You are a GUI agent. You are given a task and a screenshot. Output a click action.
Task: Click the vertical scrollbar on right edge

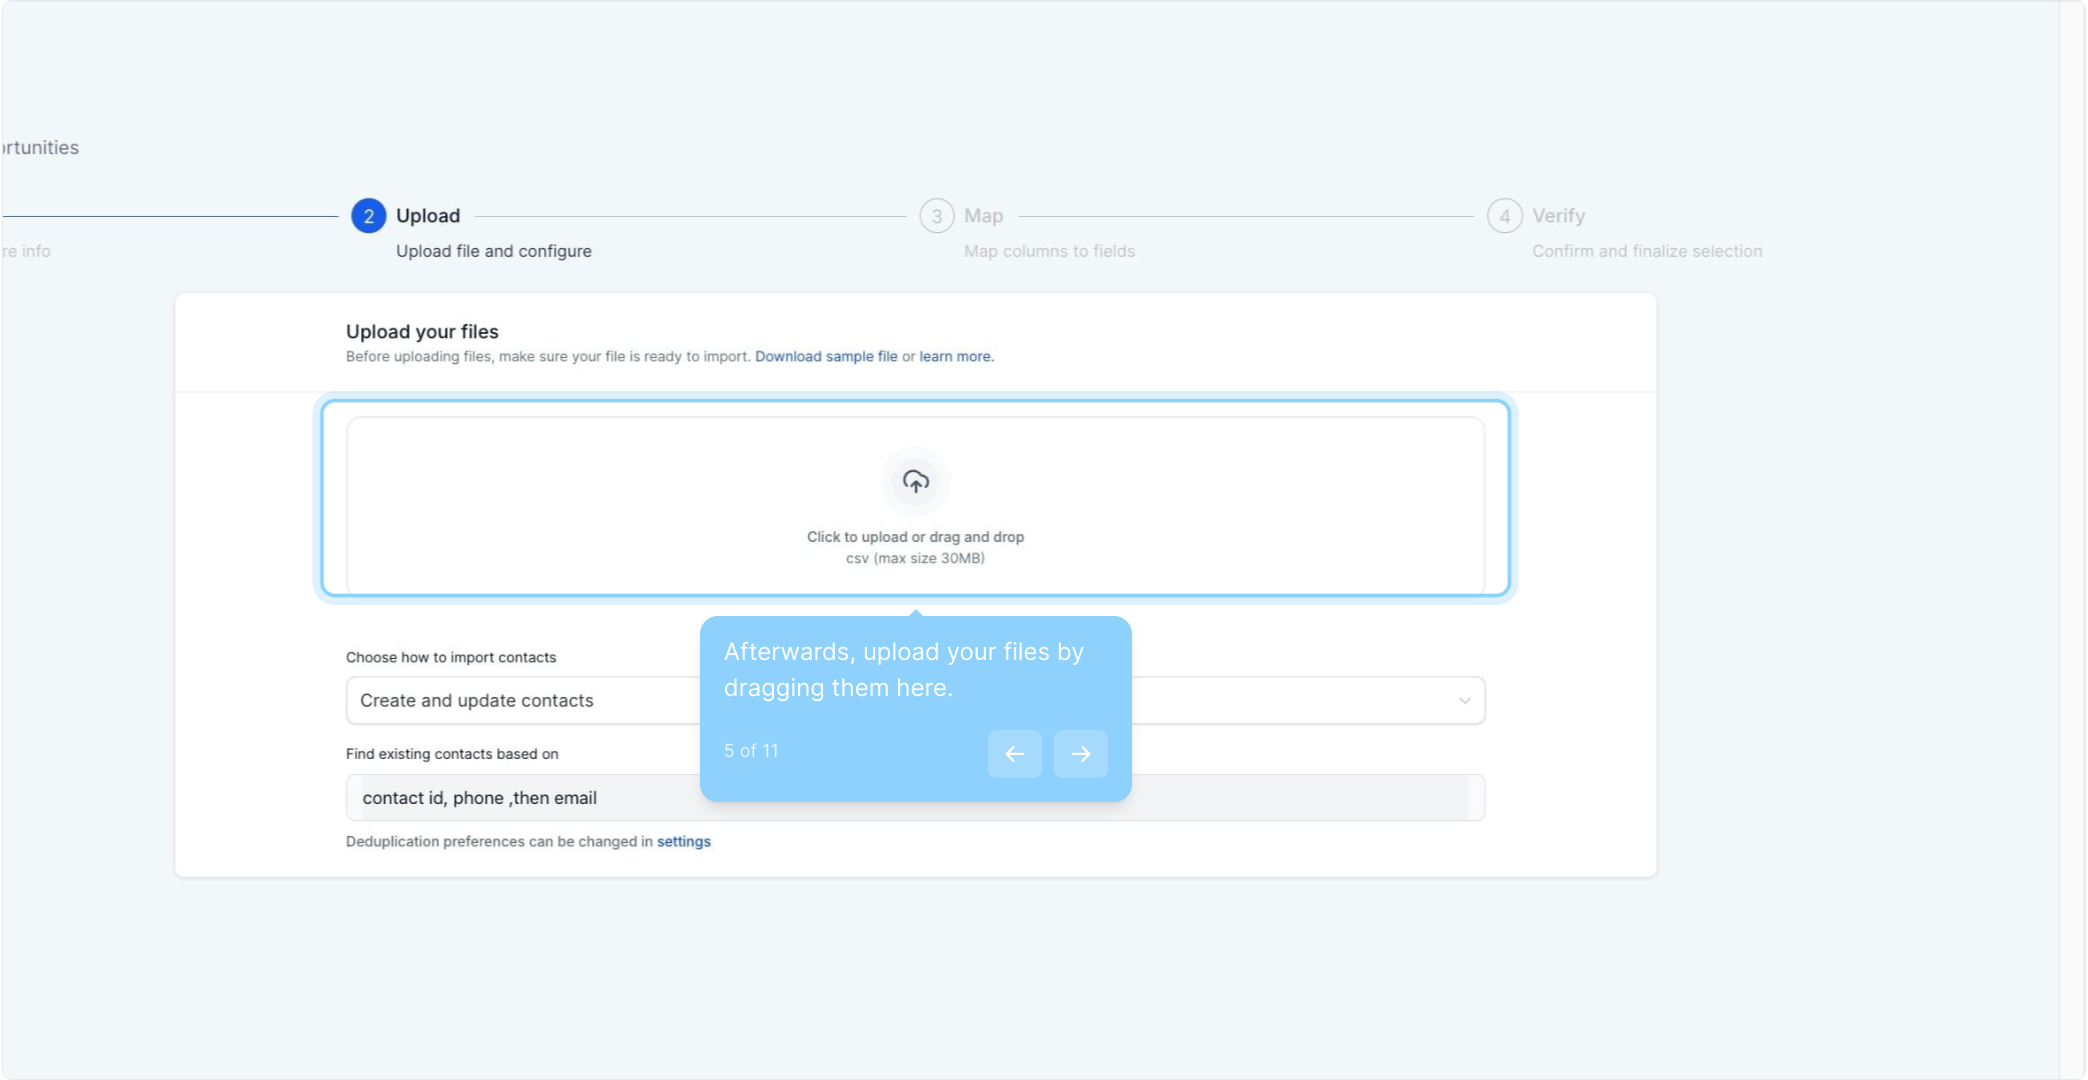click(x=2071, y=540)
